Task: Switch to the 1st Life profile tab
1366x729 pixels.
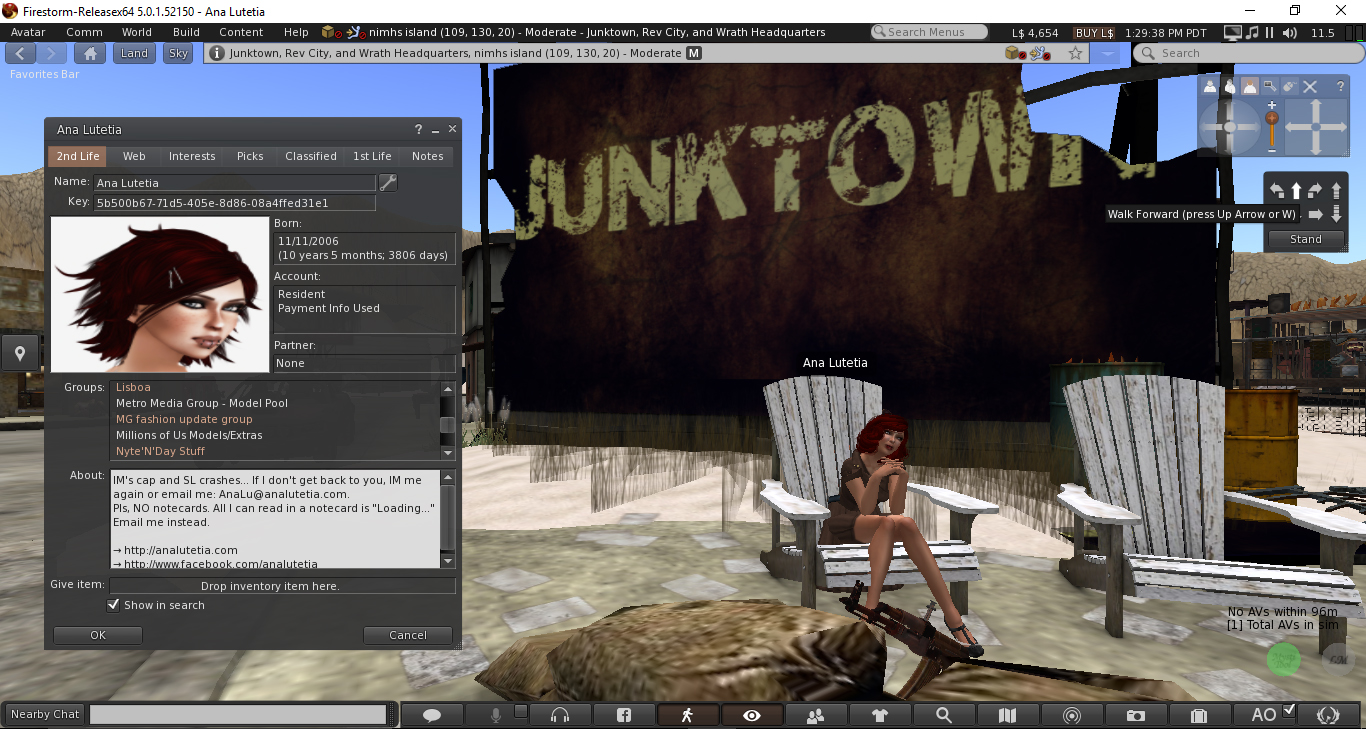Action: tap(372, 156)
